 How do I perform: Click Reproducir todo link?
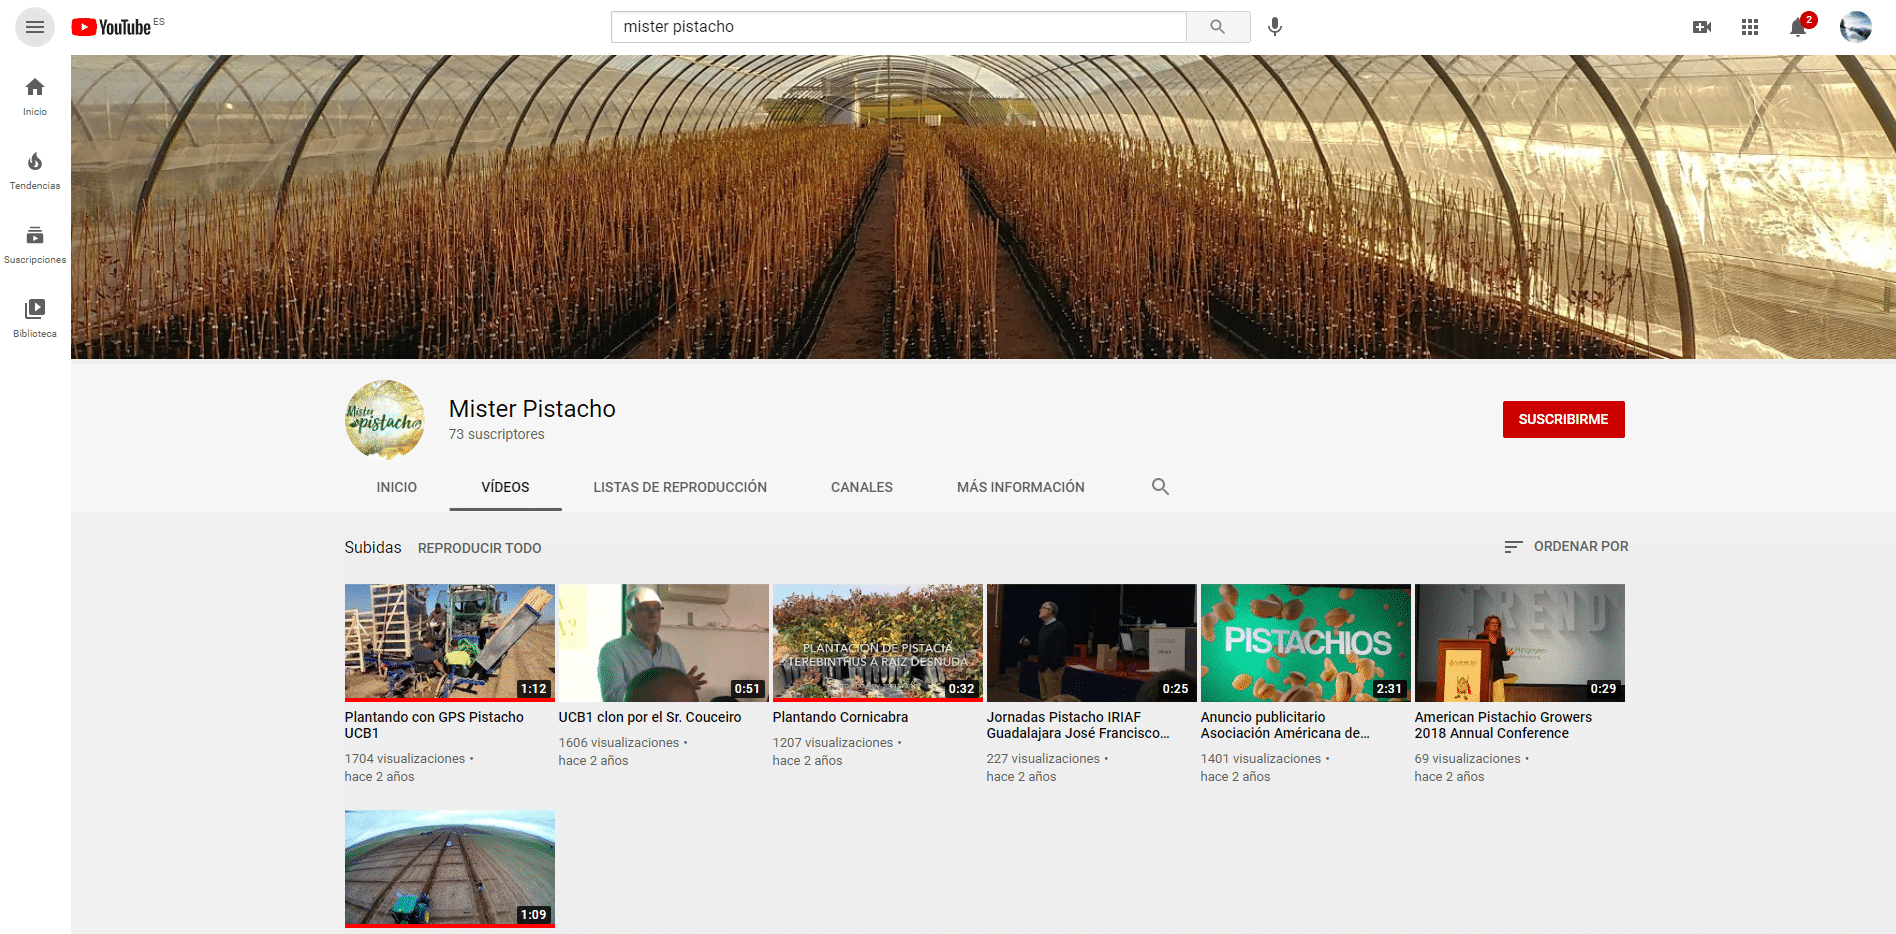tap(479, 548)
